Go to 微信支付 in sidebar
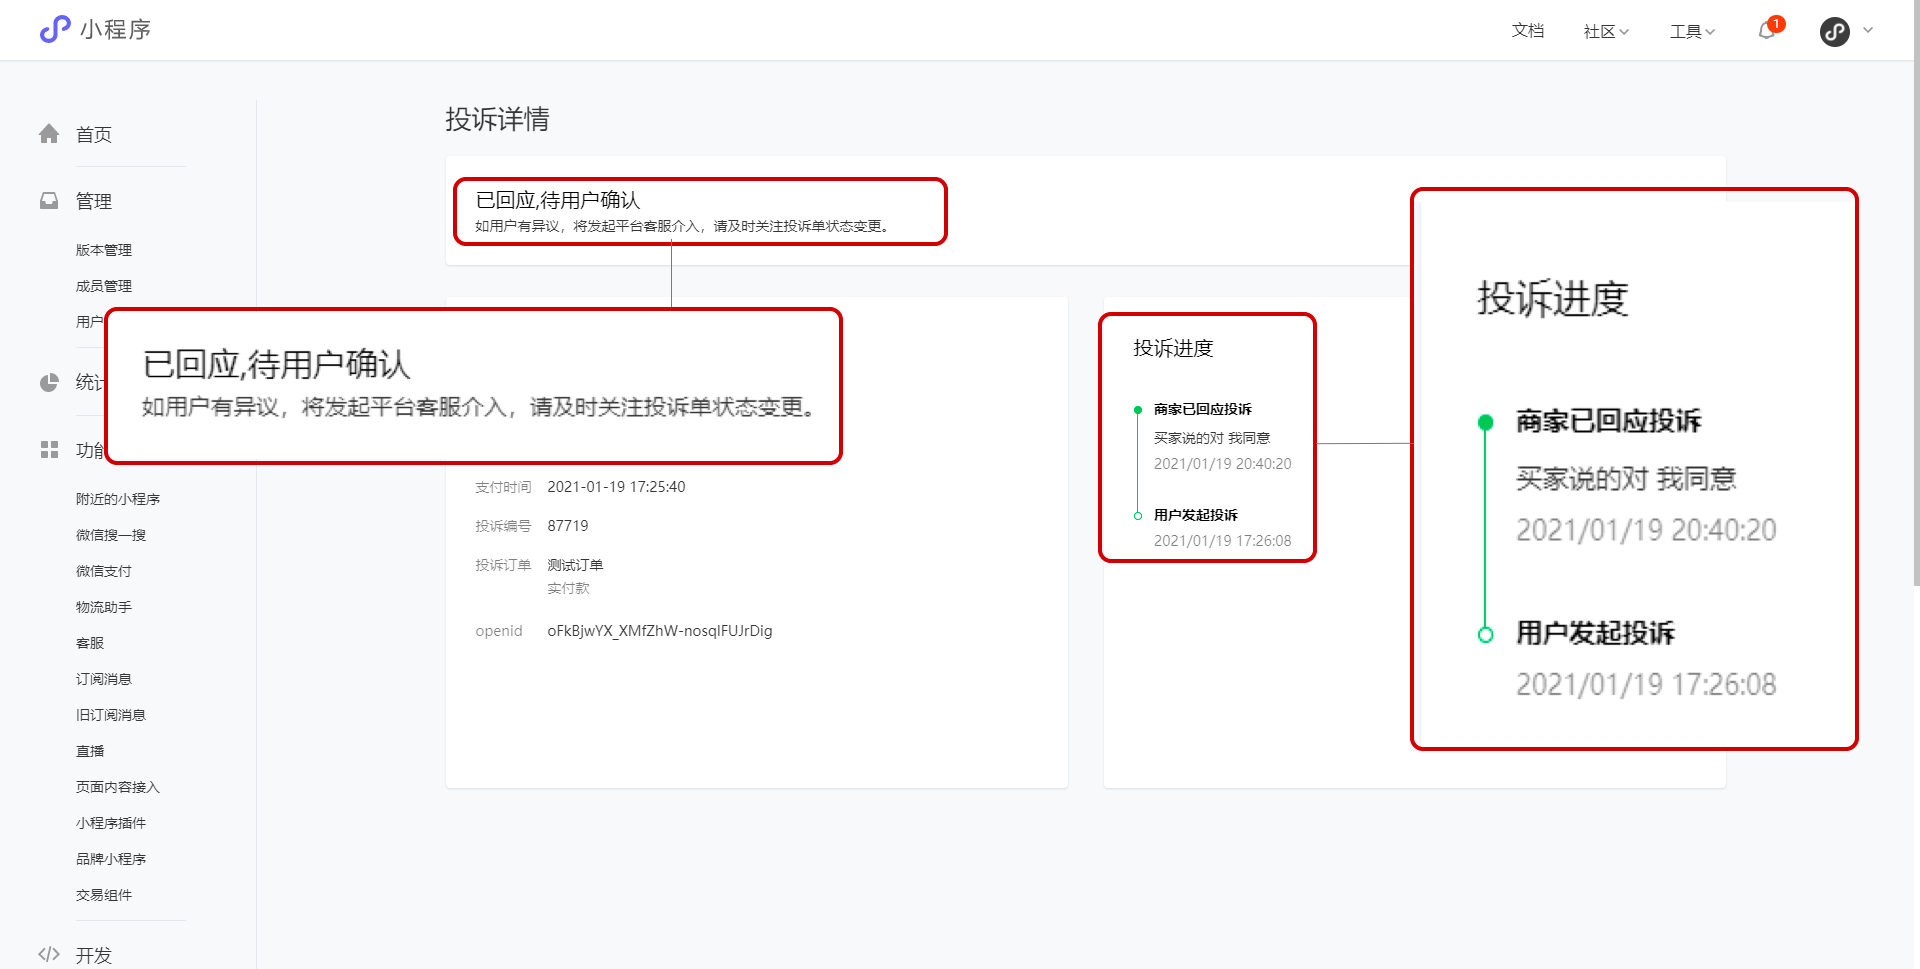1920x969 pixels. coord(104,571)
